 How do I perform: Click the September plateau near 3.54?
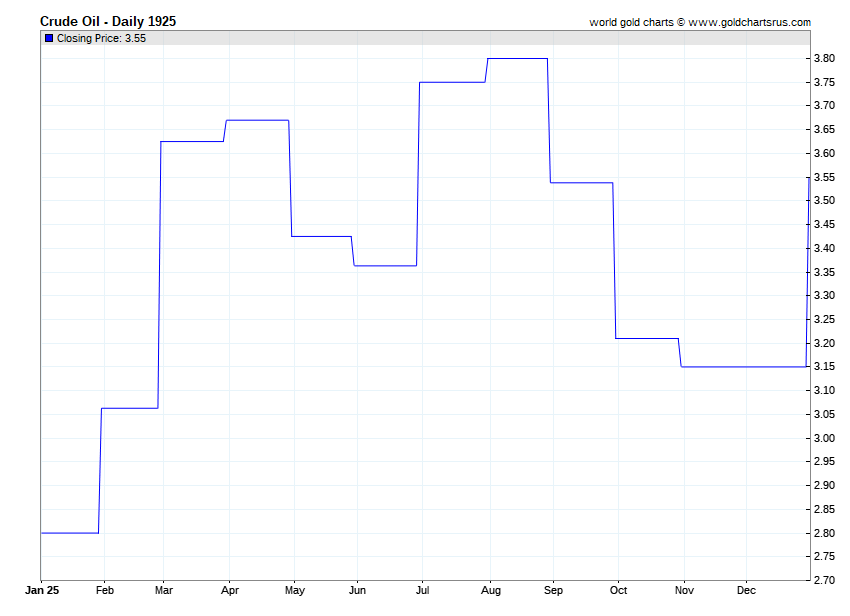point(582,183)
